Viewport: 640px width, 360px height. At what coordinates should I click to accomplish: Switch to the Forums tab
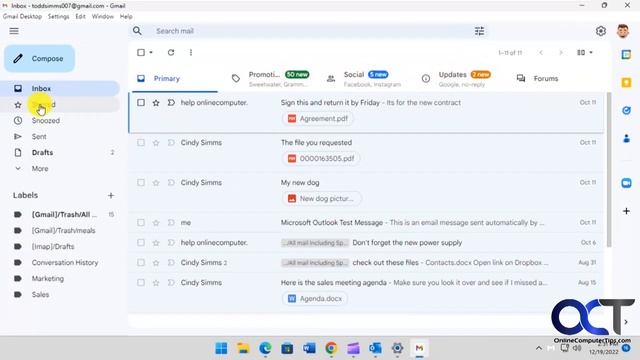pyautogui.click(x=538, y=78)
